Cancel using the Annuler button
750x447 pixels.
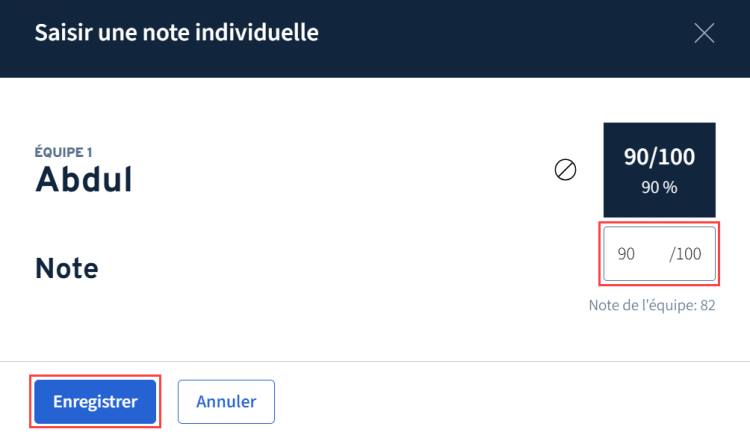tap(226, 402)
